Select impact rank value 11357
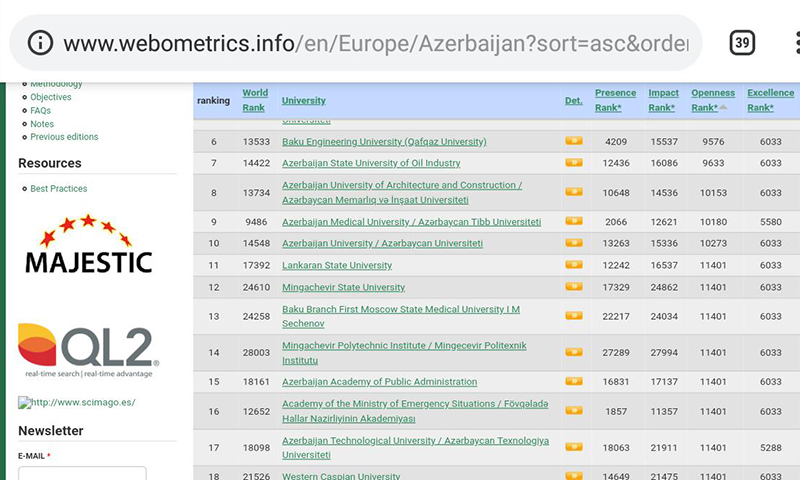 [x=664, y=411]
